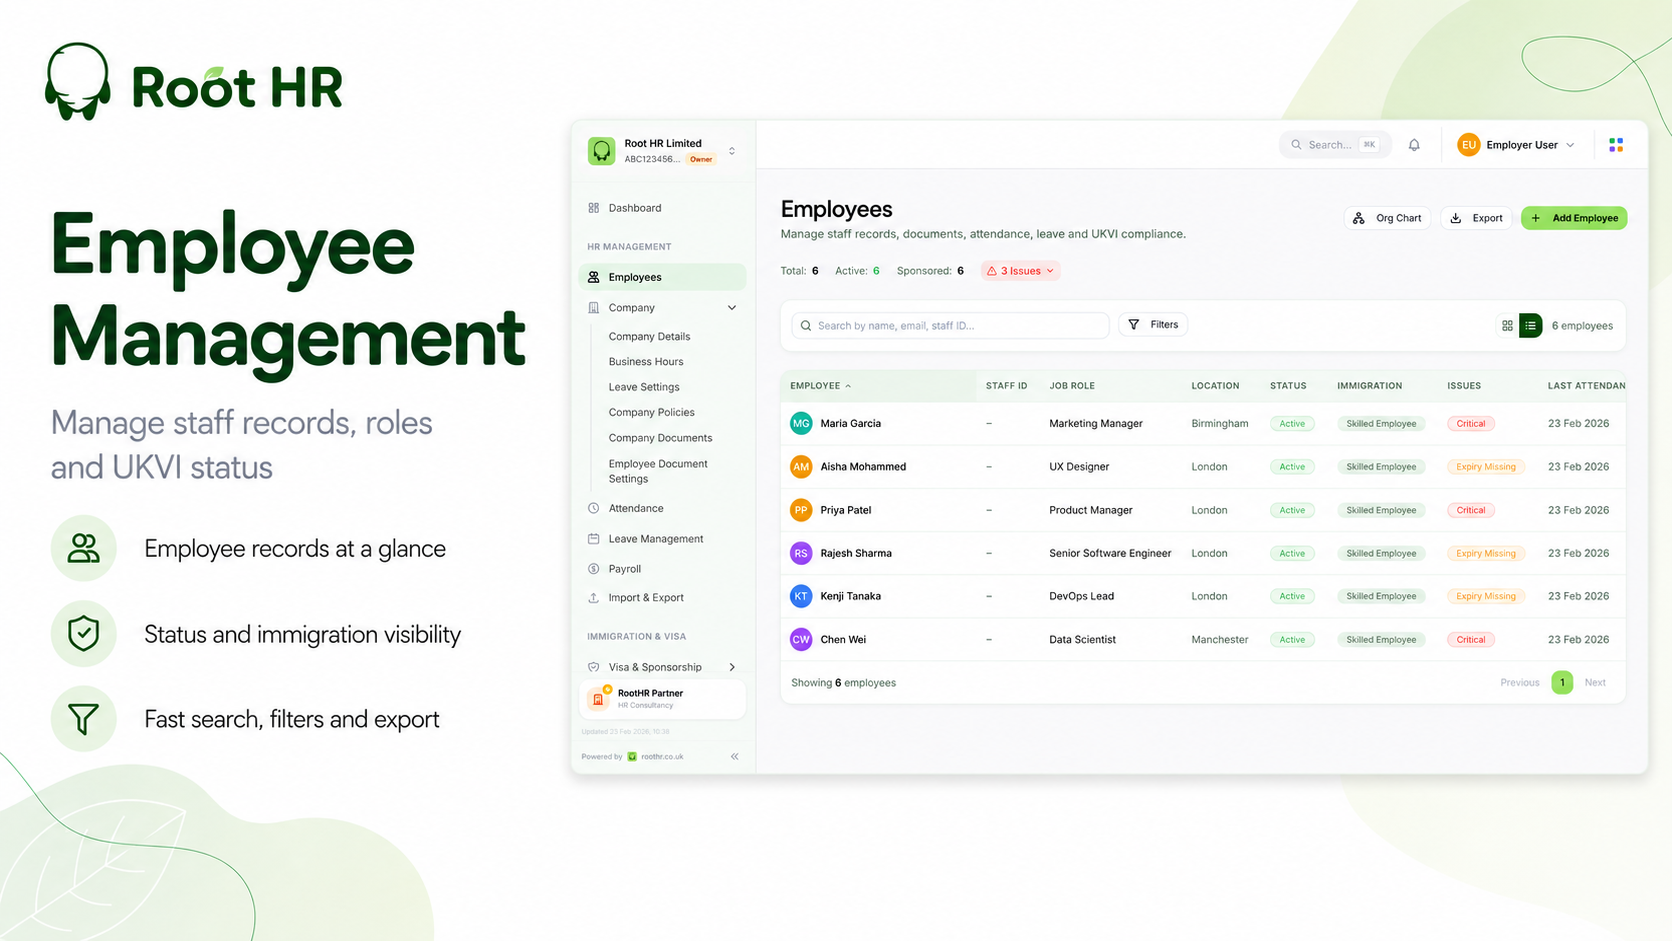Click the Payroll coin icon
1672x941 pixels.
pos(594,568)
